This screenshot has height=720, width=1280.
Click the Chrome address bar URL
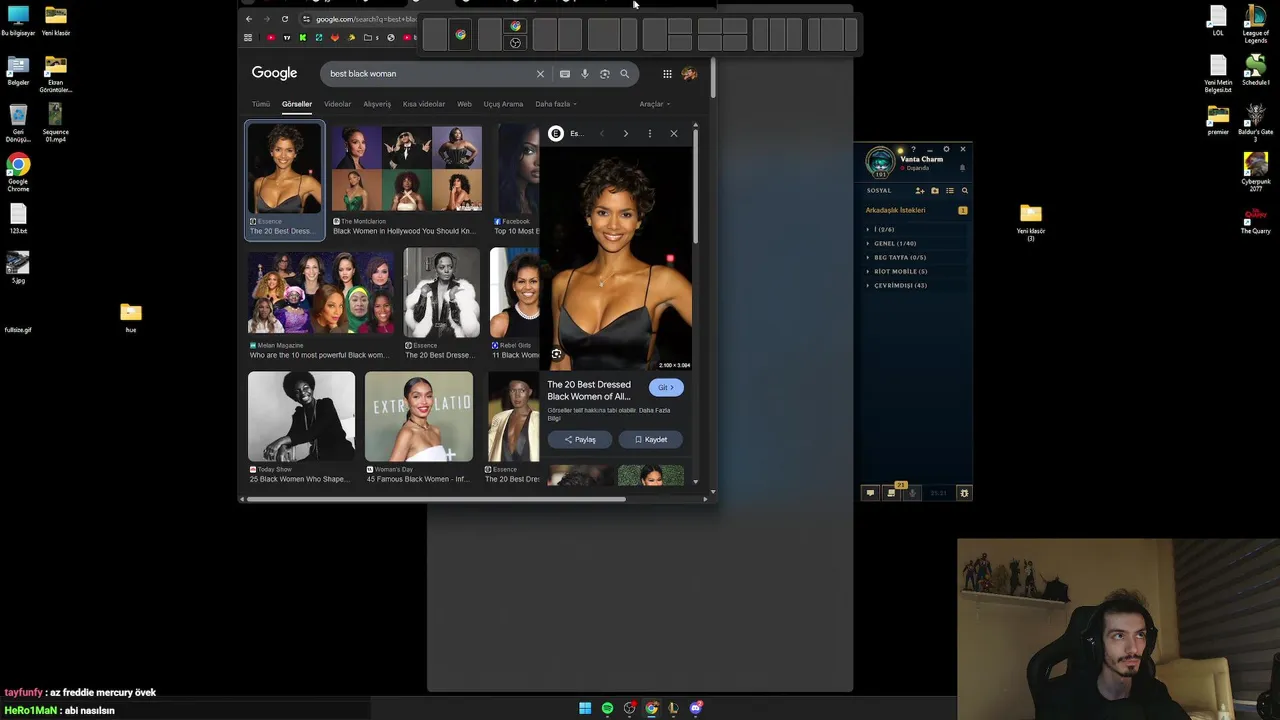click(x=366, y=19)
